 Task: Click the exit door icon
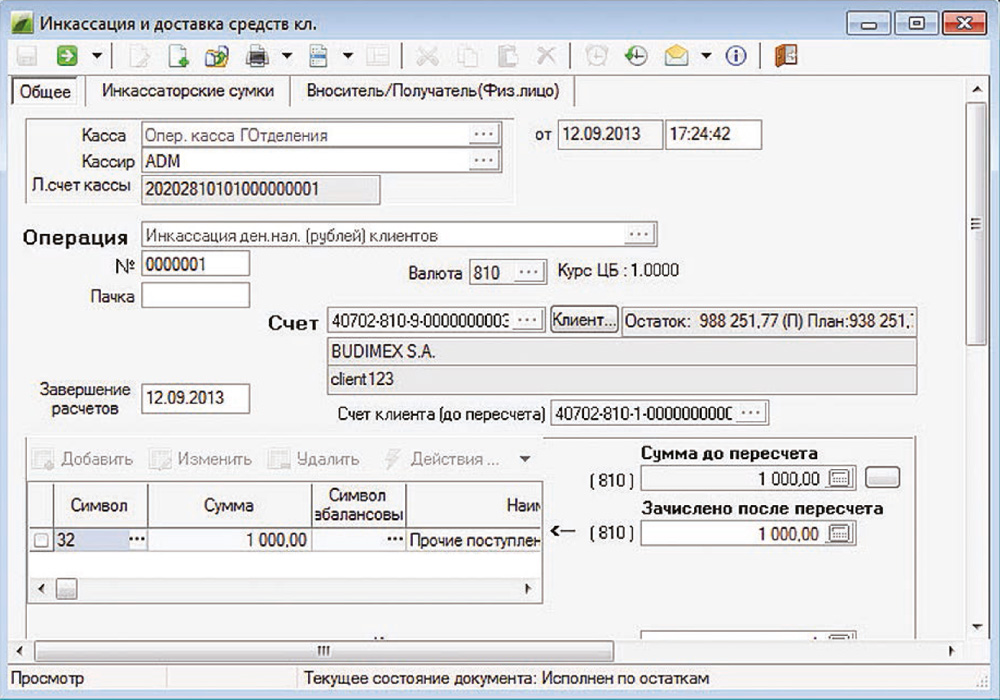point(785,56)
